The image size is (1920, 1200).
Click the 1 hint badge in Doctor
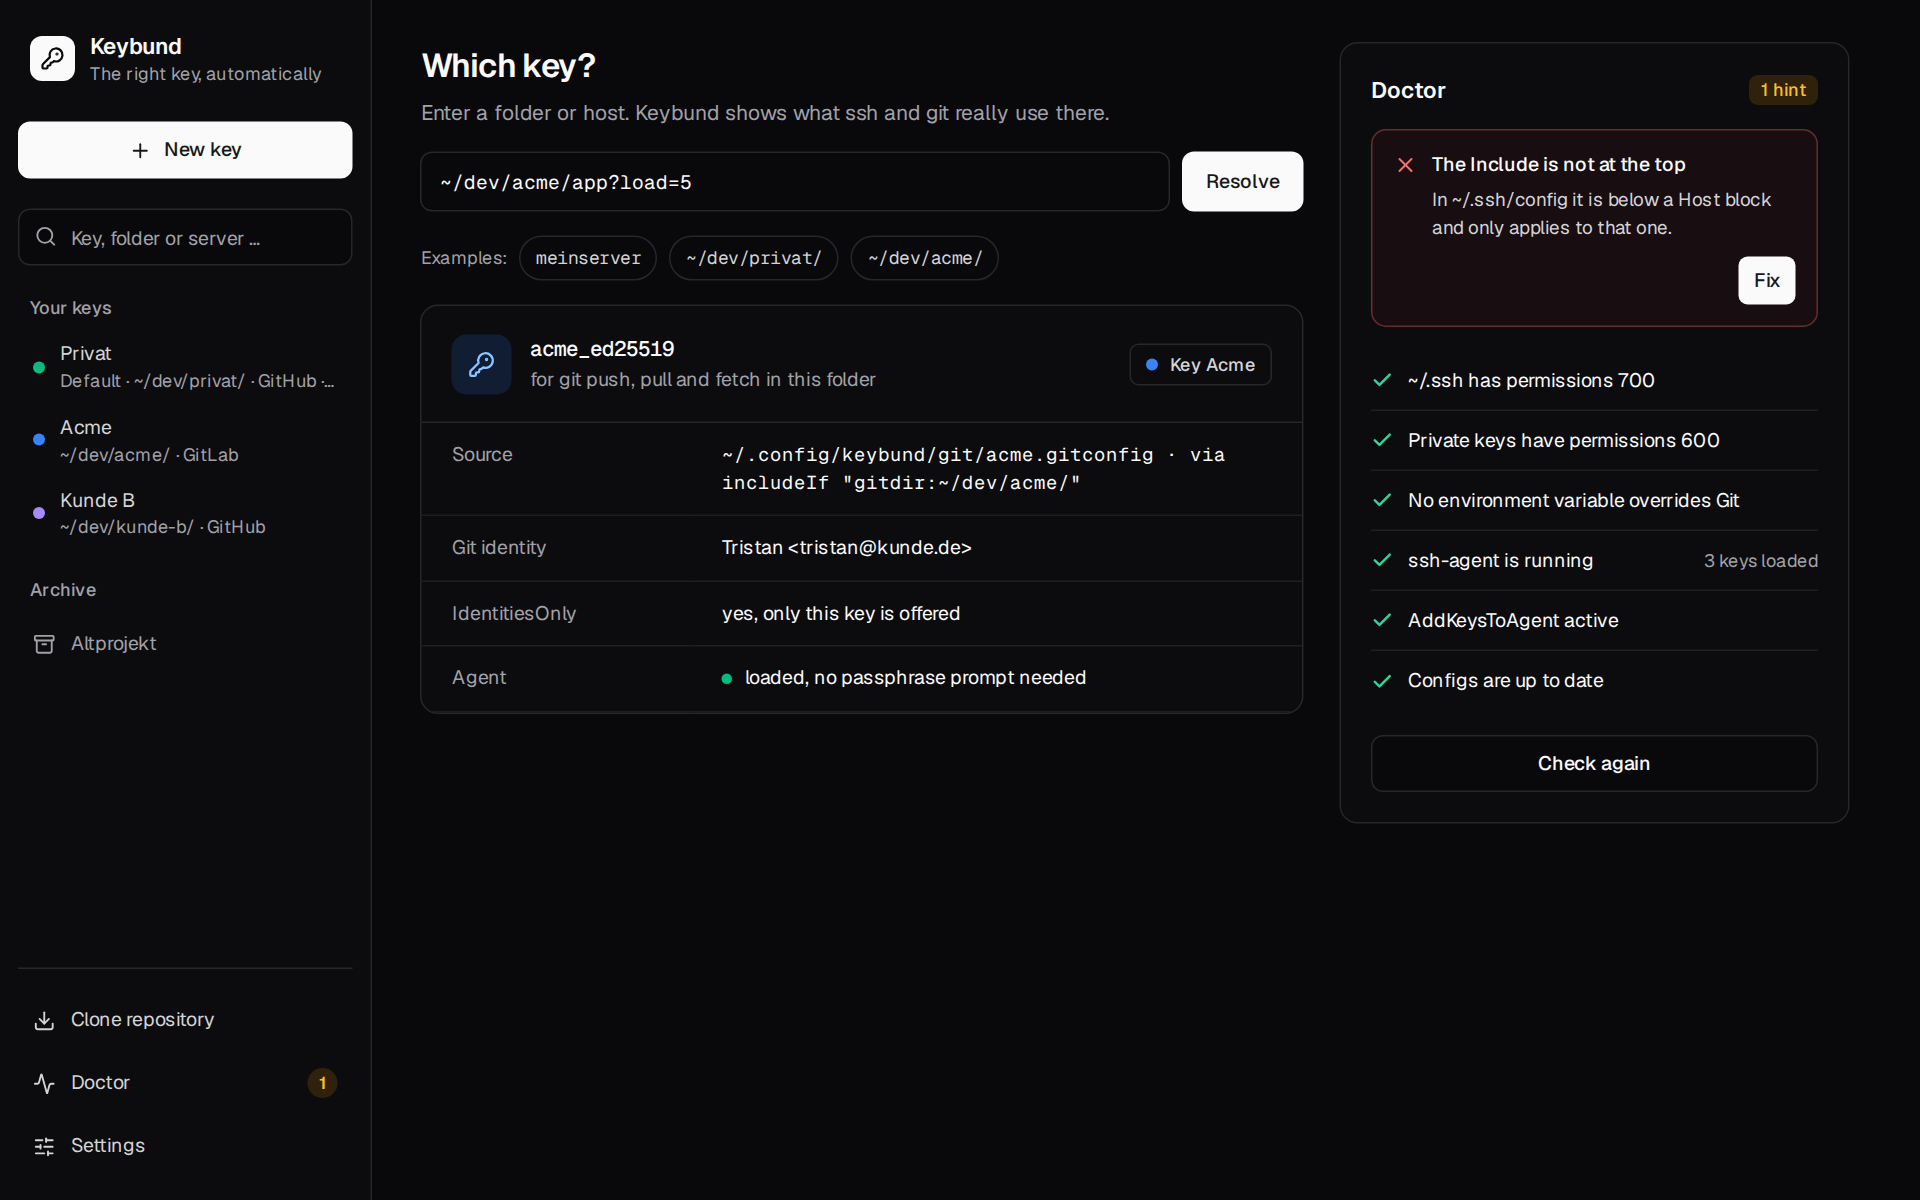coord(1783,90)
